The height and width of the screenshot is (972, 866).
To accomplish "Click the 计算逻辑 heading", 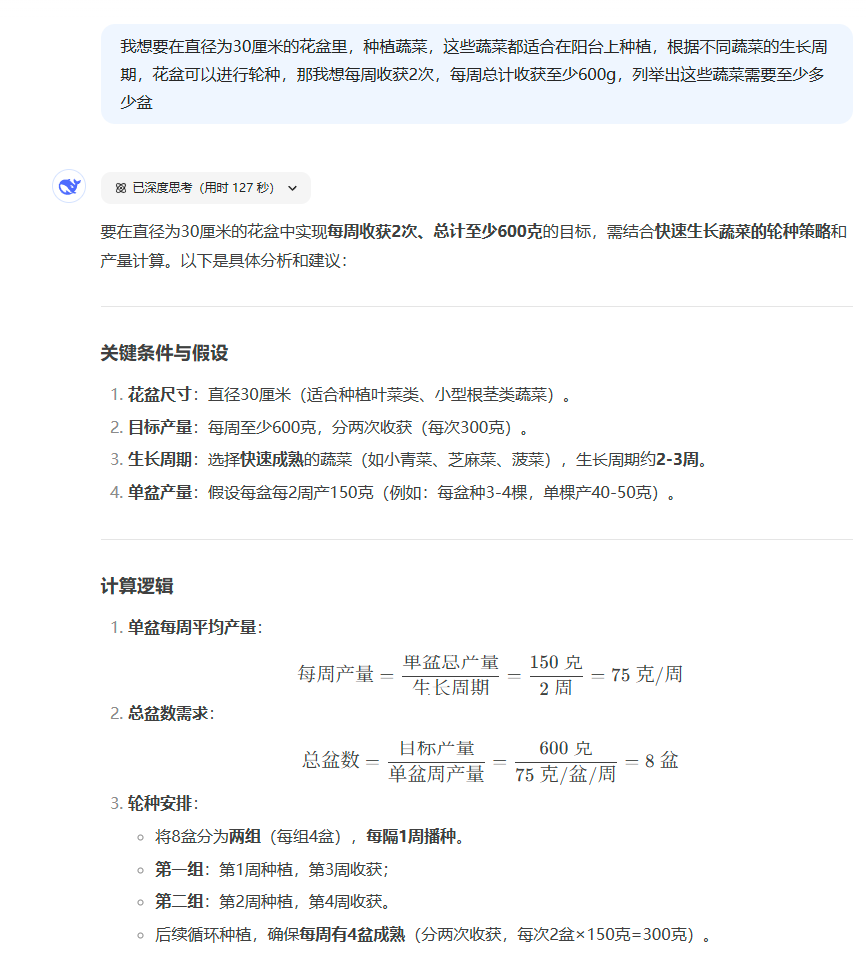I will (137, 586).
